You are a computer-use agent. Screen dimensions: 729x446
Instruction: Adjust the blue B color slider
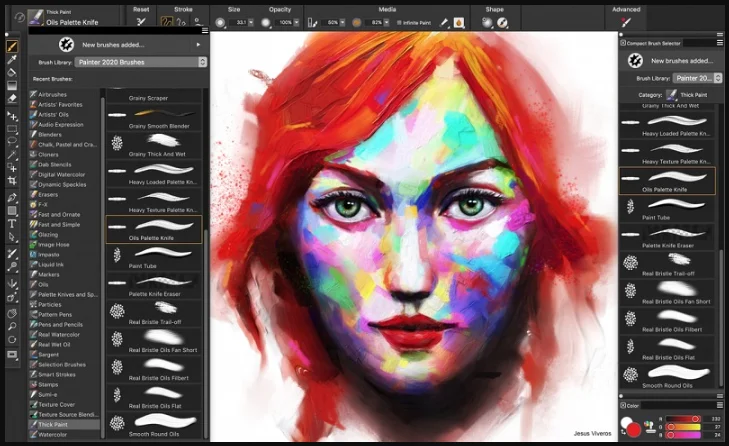pyautogui.click(x=683, y=435)
